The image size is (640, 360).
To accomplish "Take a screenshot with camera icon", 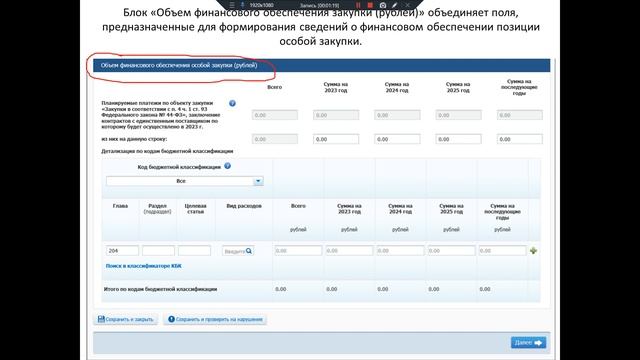I will (x=383, y=5).
